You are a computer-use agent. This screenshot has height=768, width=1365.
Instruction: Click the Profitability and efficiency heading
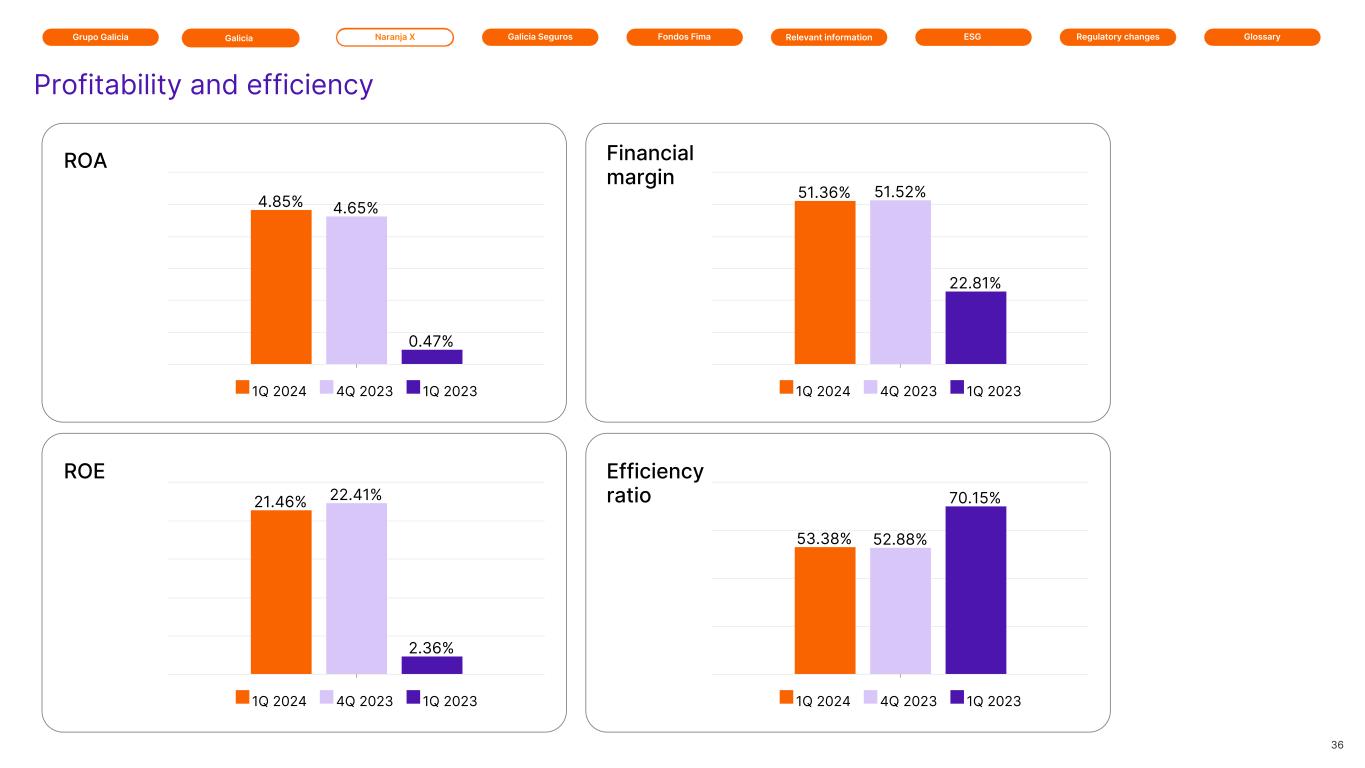coord(203,85)
